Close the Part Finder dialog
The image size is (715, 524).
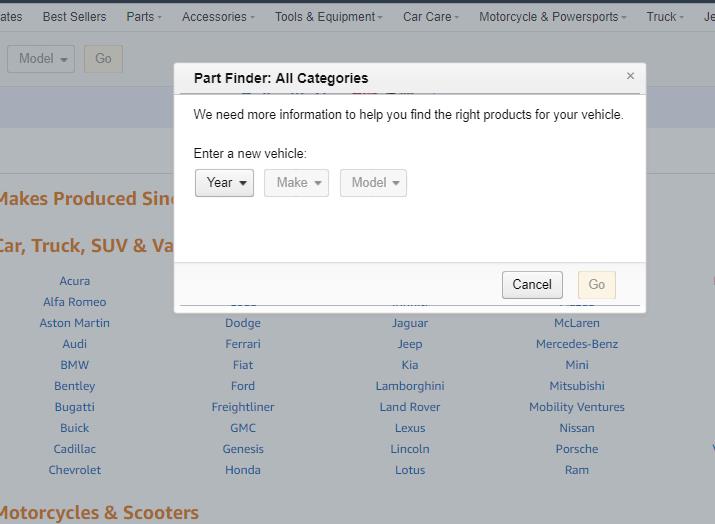point(630,76)
